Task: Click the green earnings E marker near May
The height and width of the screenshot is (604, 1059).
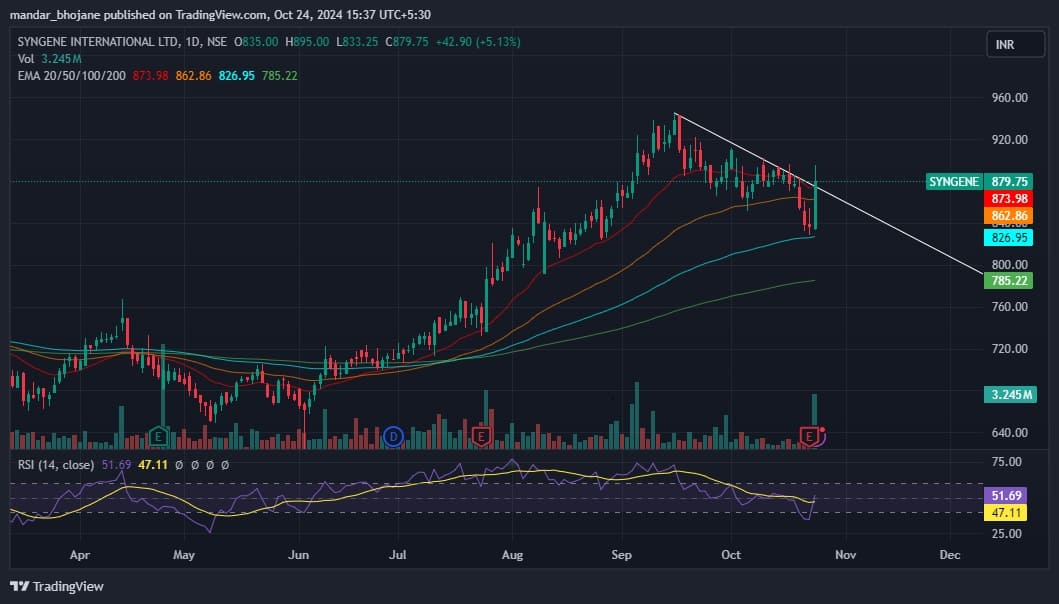Action: (158, 436)
